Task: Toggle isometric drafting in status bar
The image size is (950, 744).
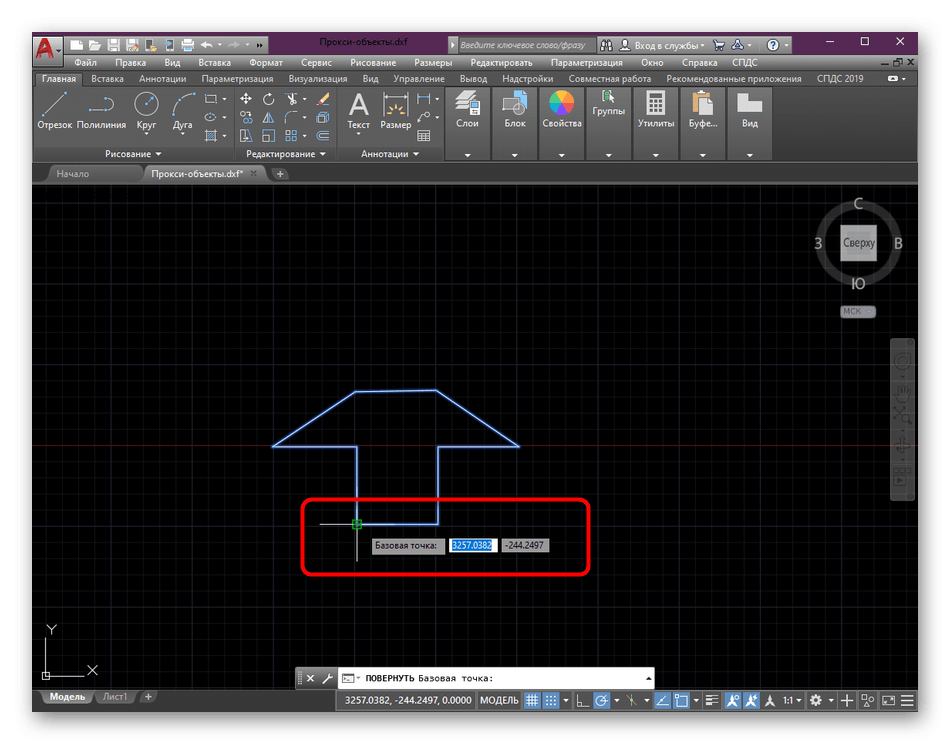Action: click(631, 700)
